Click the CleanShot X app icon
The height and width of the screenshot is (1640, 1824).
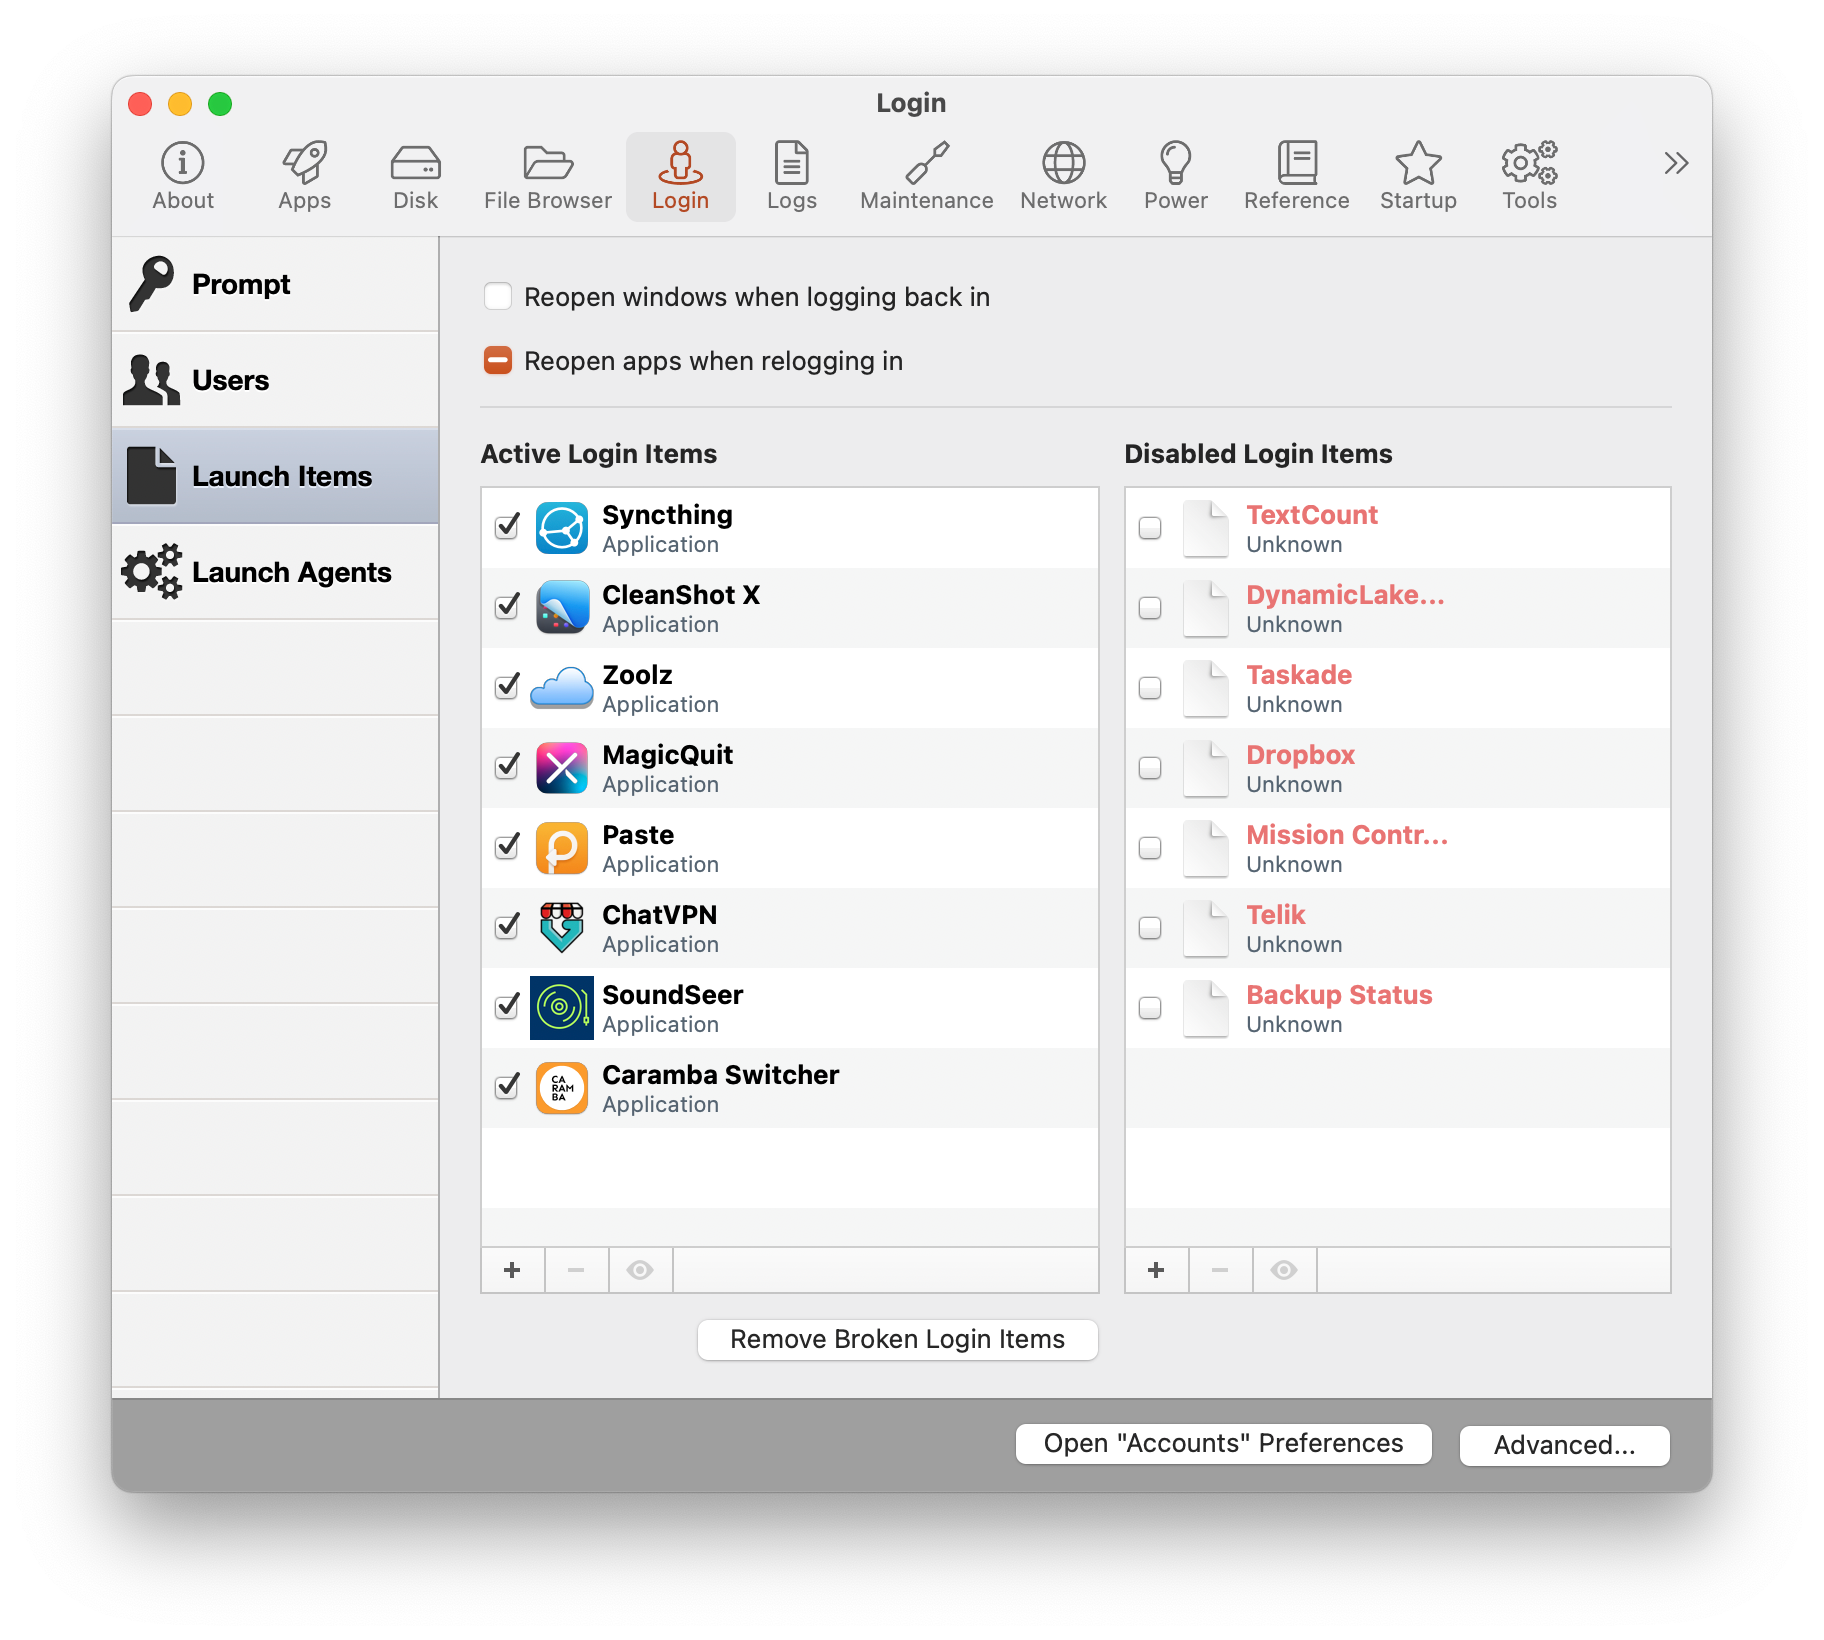562,608
